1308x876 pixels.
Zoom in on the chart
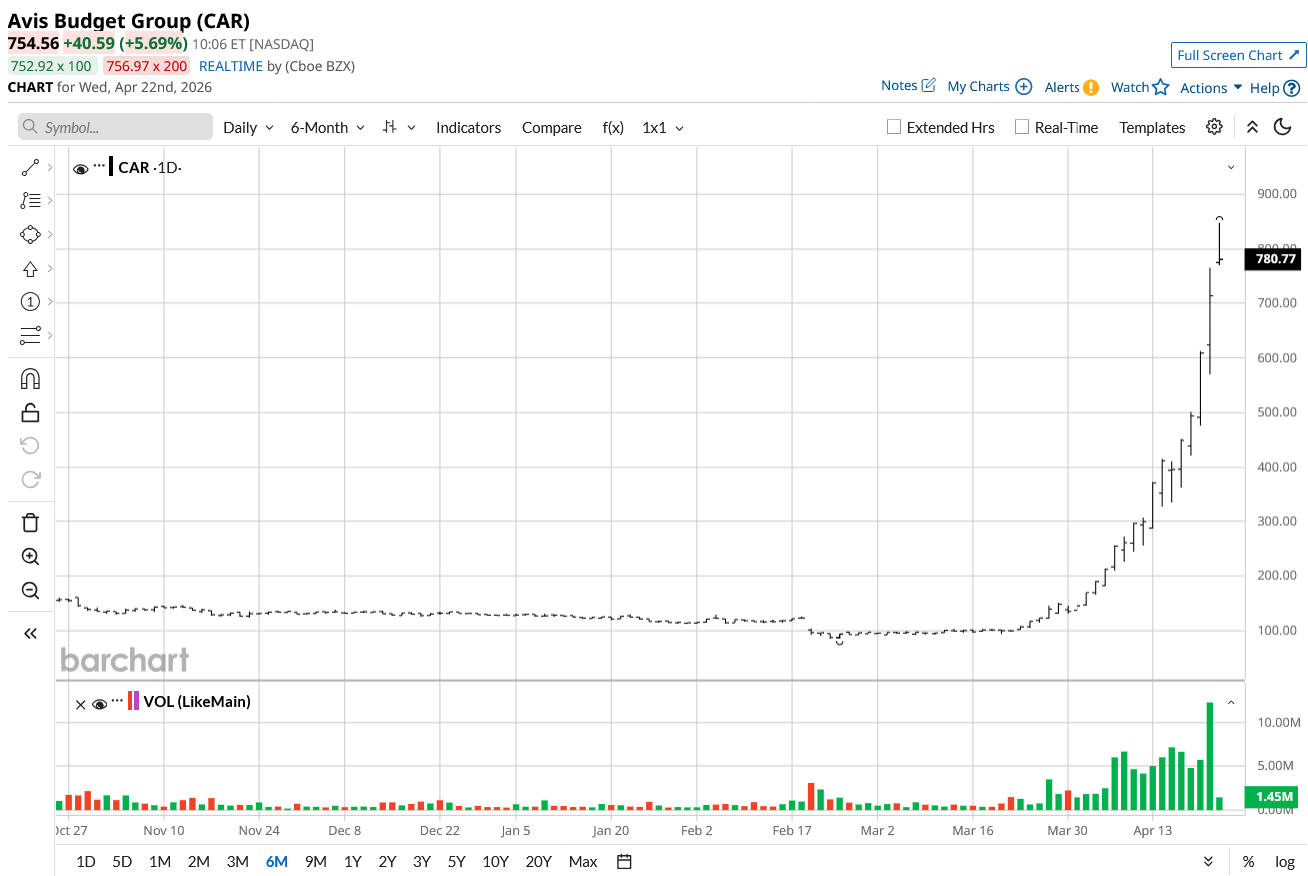click(x=30, y=556)
